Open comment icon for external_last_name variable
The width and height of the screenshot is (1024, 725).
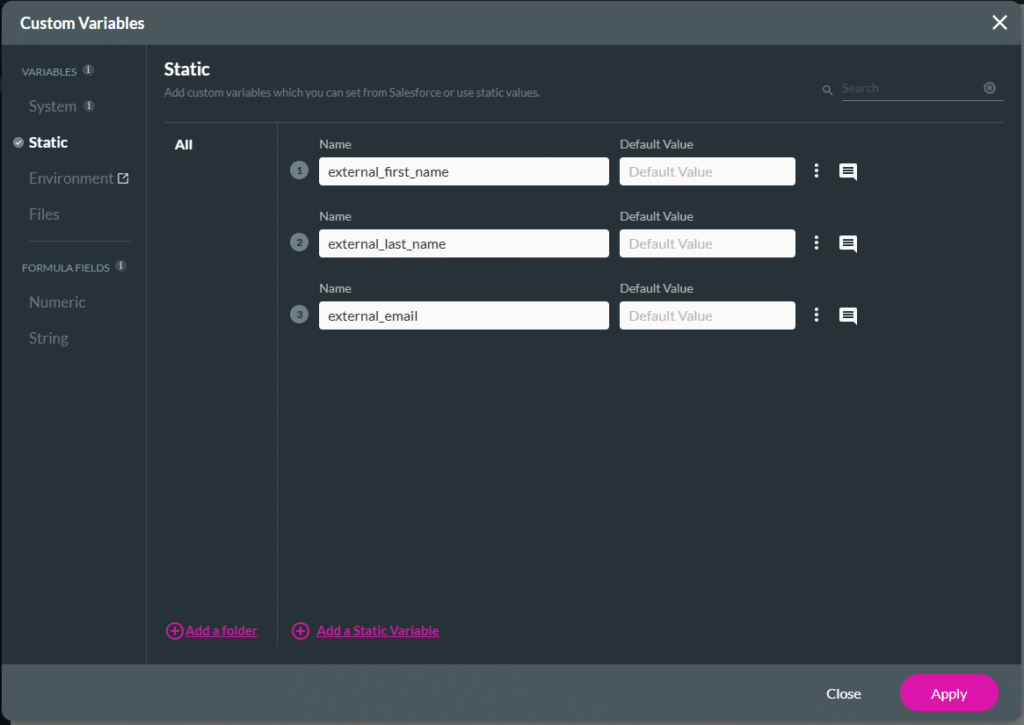point(848,244)
